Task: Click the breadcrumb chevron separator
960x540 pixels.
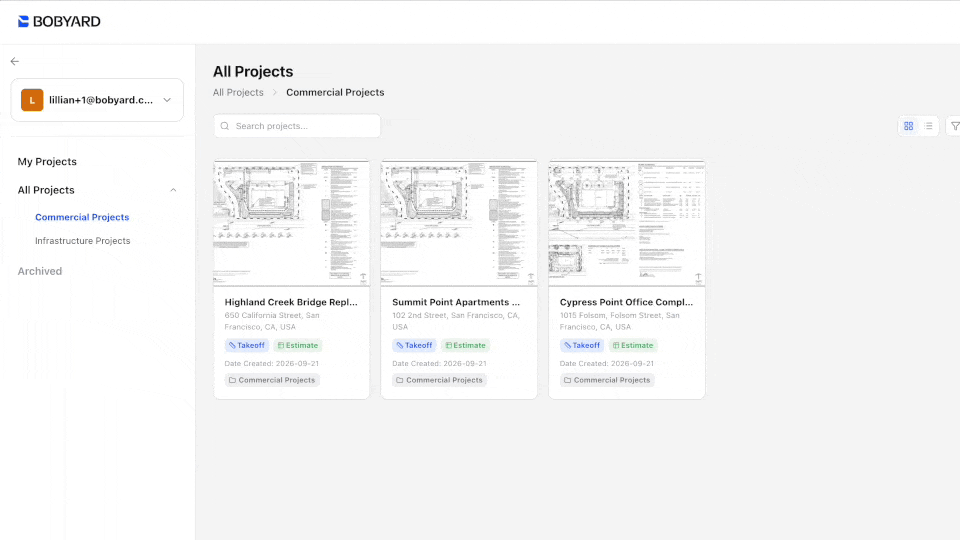Action: (275, 92)
